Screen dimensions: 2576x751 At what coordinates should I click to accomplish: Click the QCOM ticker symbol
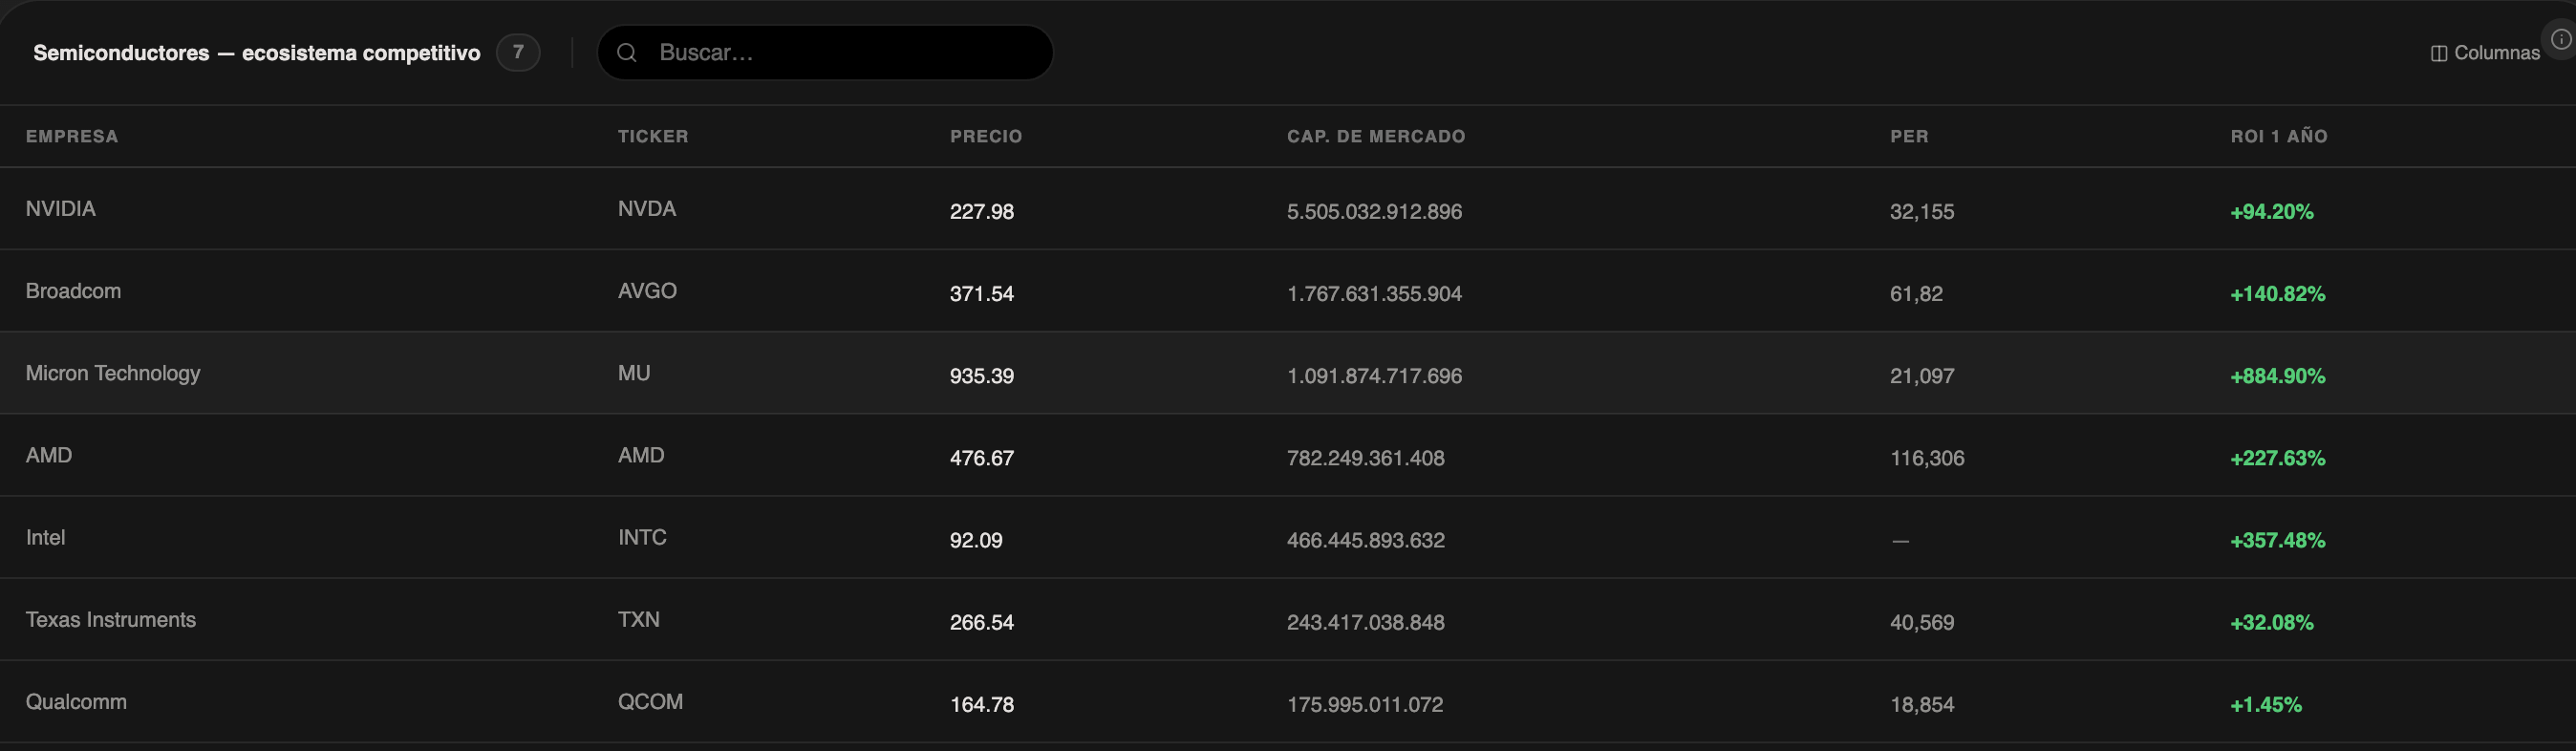pyautogui.click(x=650, y=702)
